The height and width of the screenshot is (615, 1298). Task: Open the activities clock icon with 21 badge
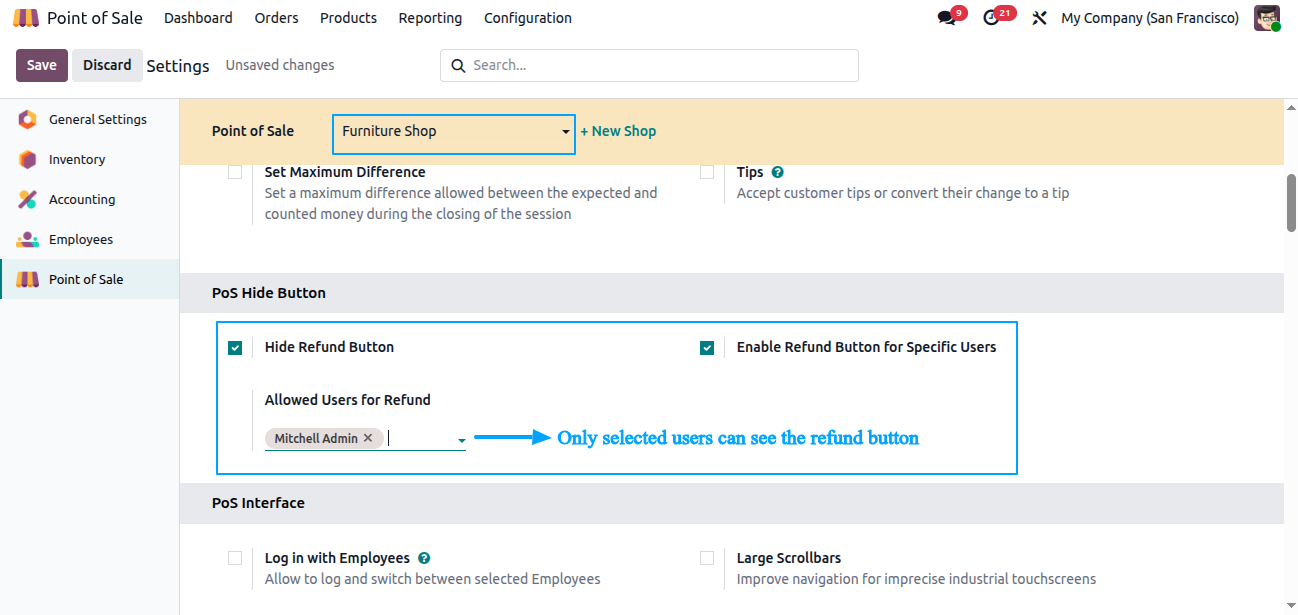[991, 18]
